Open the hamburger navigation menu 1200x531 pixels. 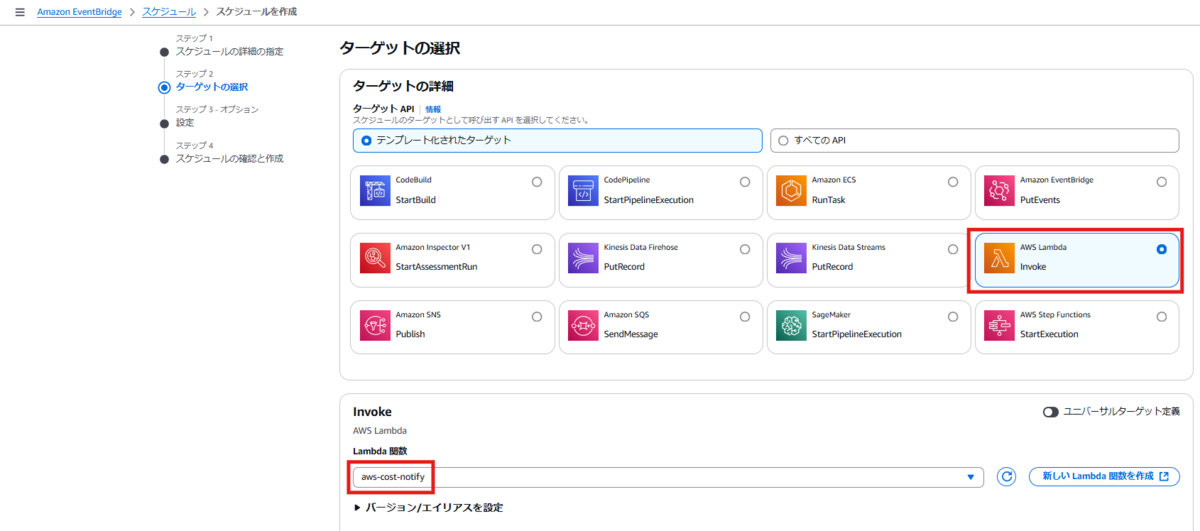[19, 11]
